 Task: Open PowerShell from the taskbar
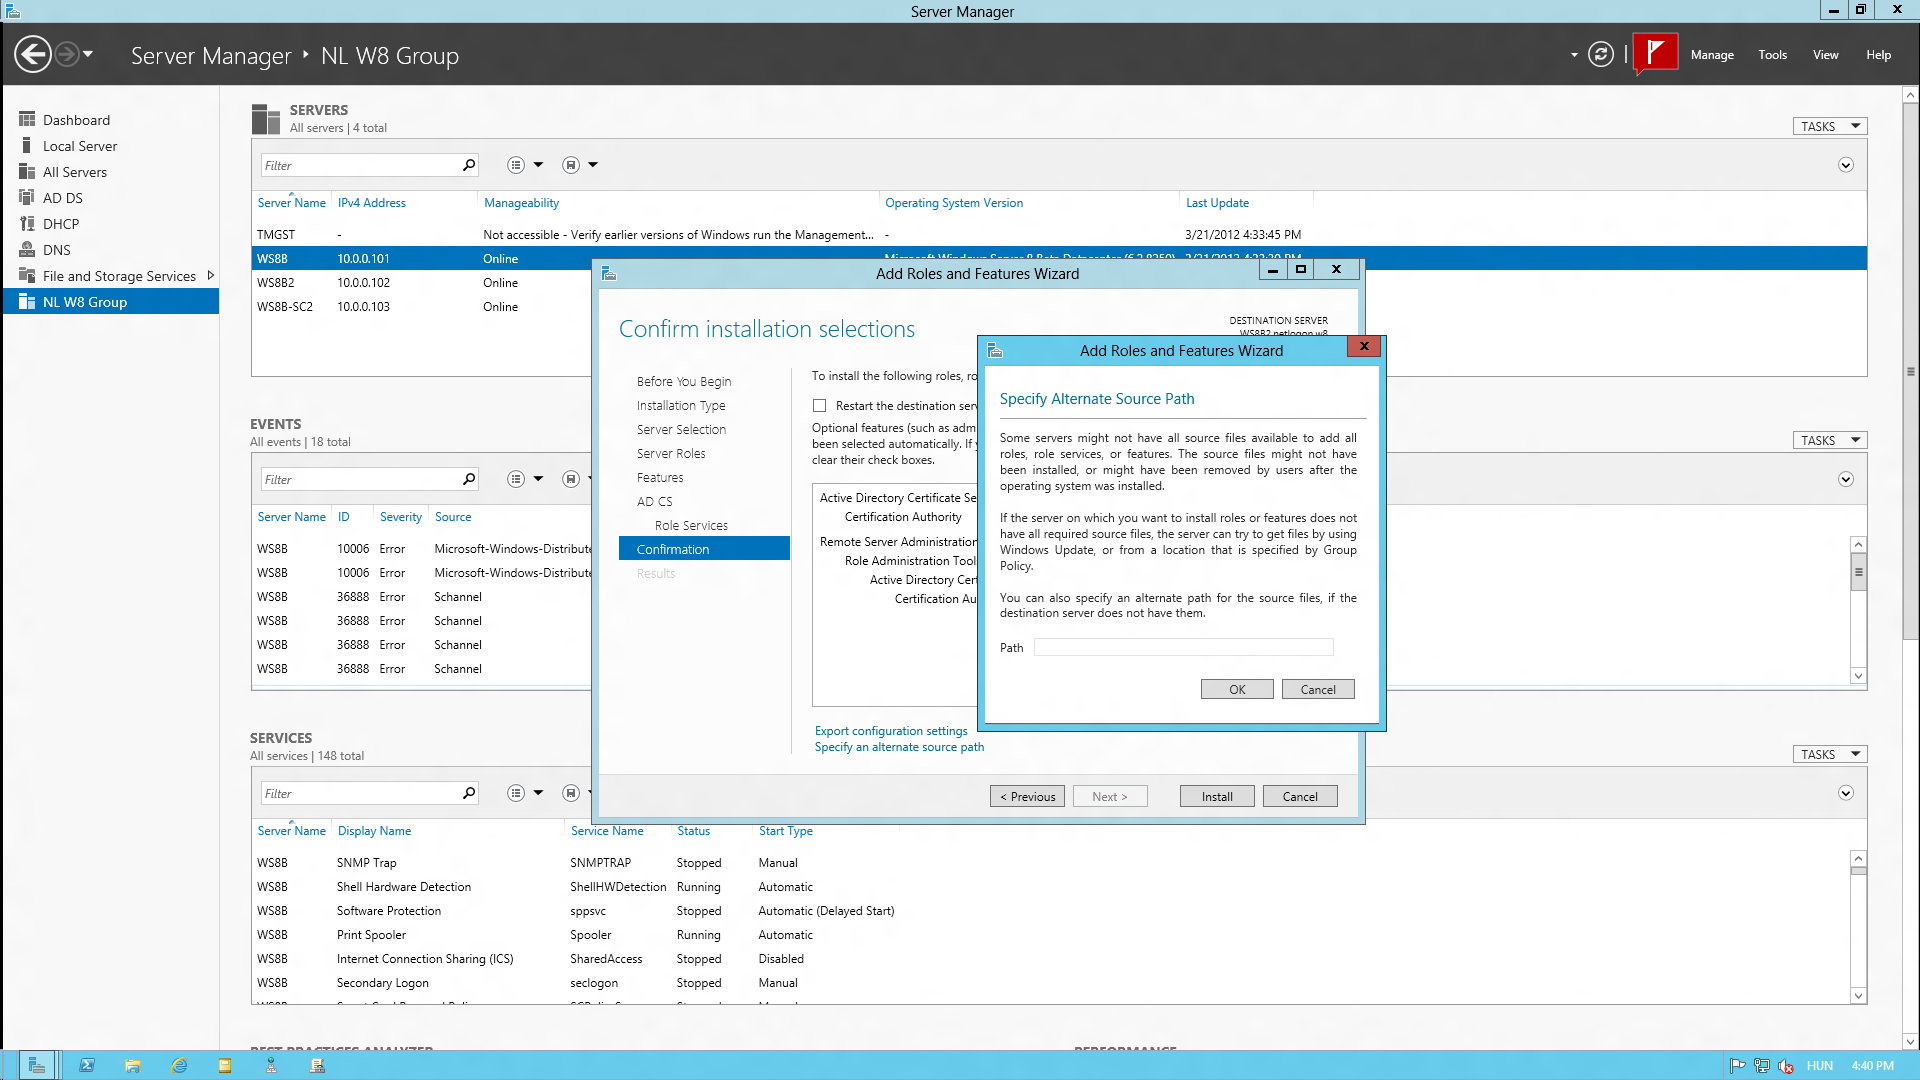pos(87,1065)
